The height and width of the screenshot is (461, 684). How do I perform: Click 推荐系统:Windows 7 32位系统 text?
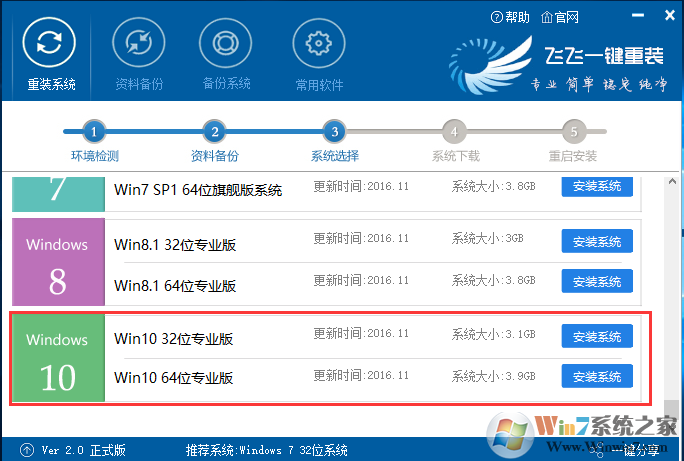(x=267, y=450)
